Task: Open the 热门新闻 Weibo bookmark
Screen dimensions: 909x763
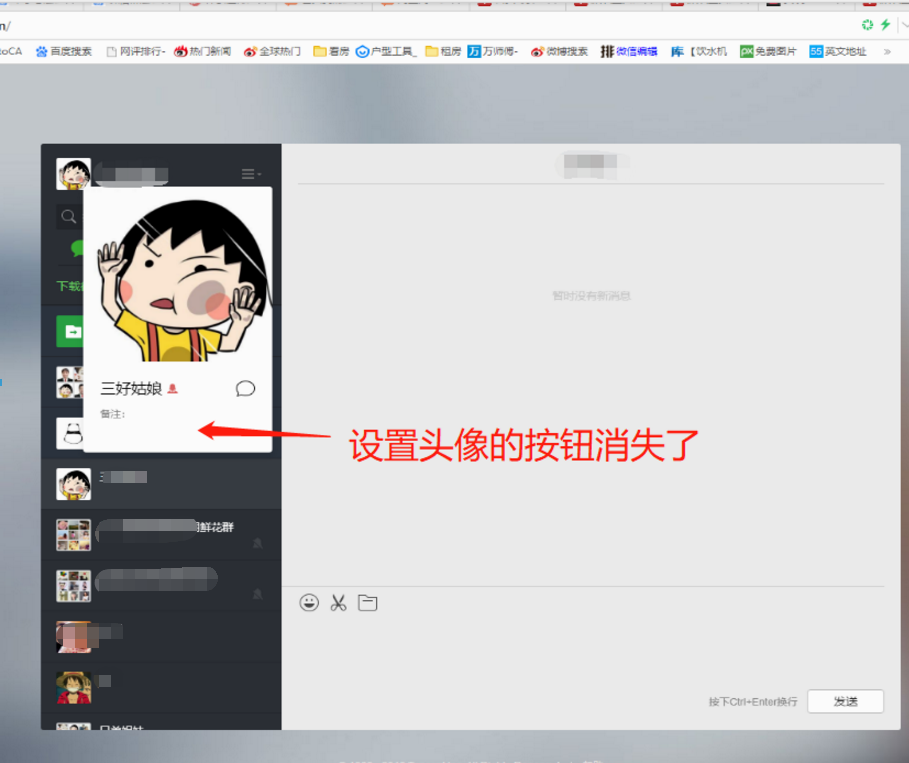Action: [203, 52]
